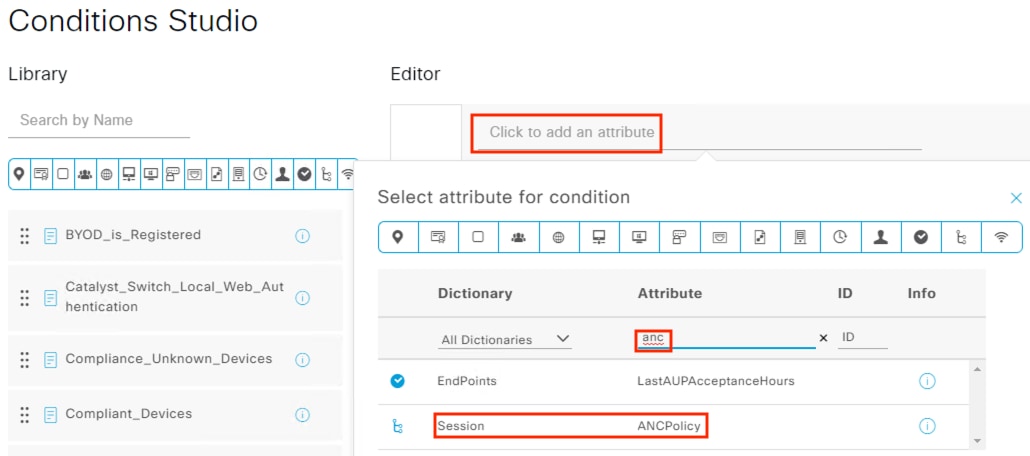Screen dimensions: 1030x456
Task: Select clock icon in the attribute selector
Action: [840, 237]
